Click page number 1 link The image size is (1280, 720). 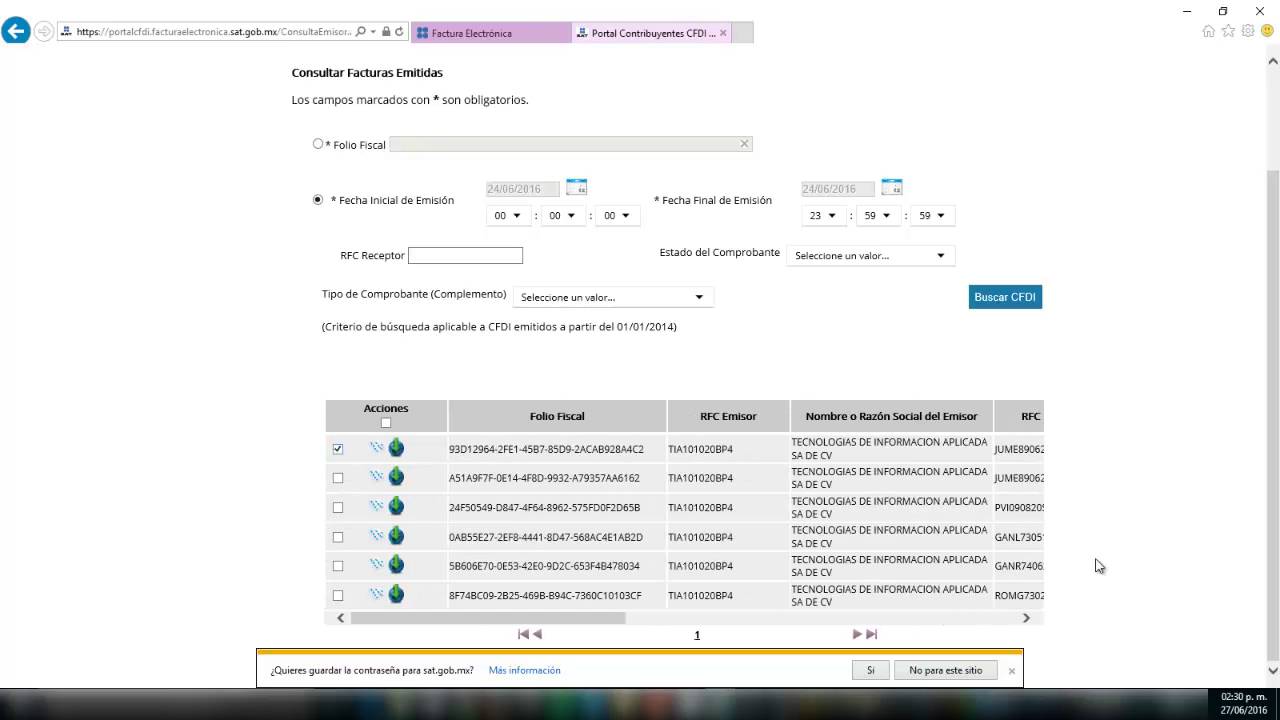point(697,635)
